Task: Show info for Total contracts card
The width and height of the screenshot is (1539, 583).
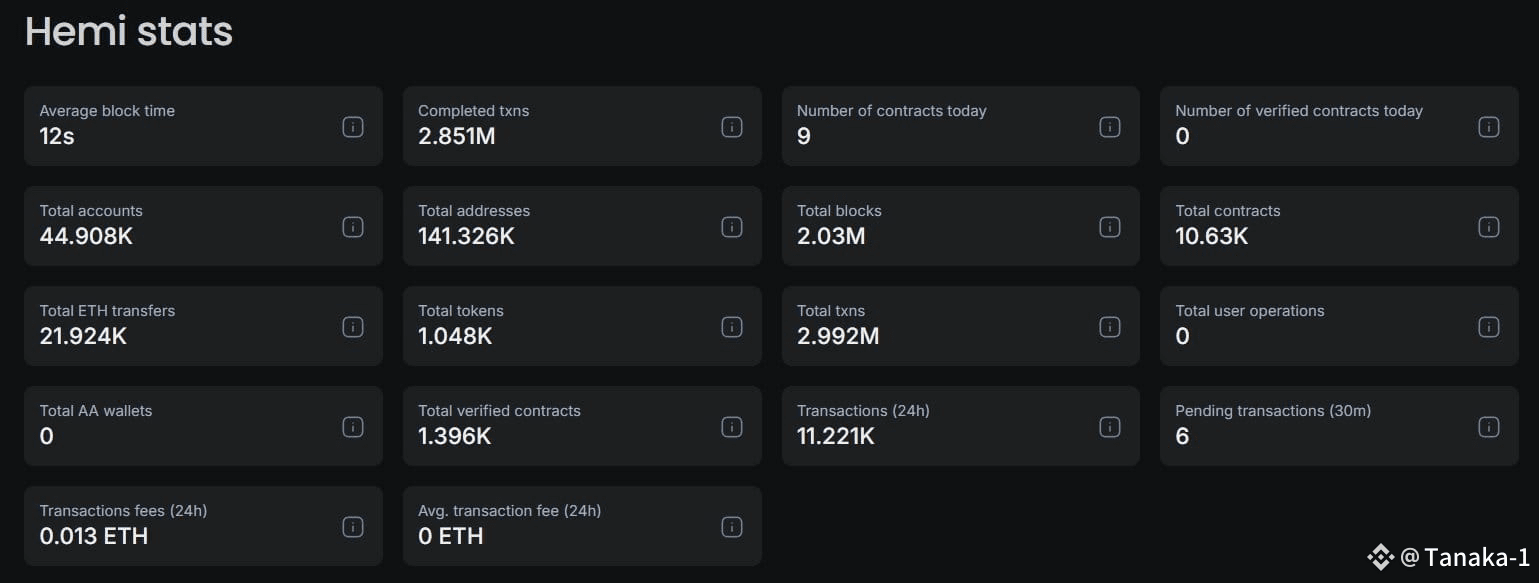Action: pyautogui.click(x=1489, y=227)
